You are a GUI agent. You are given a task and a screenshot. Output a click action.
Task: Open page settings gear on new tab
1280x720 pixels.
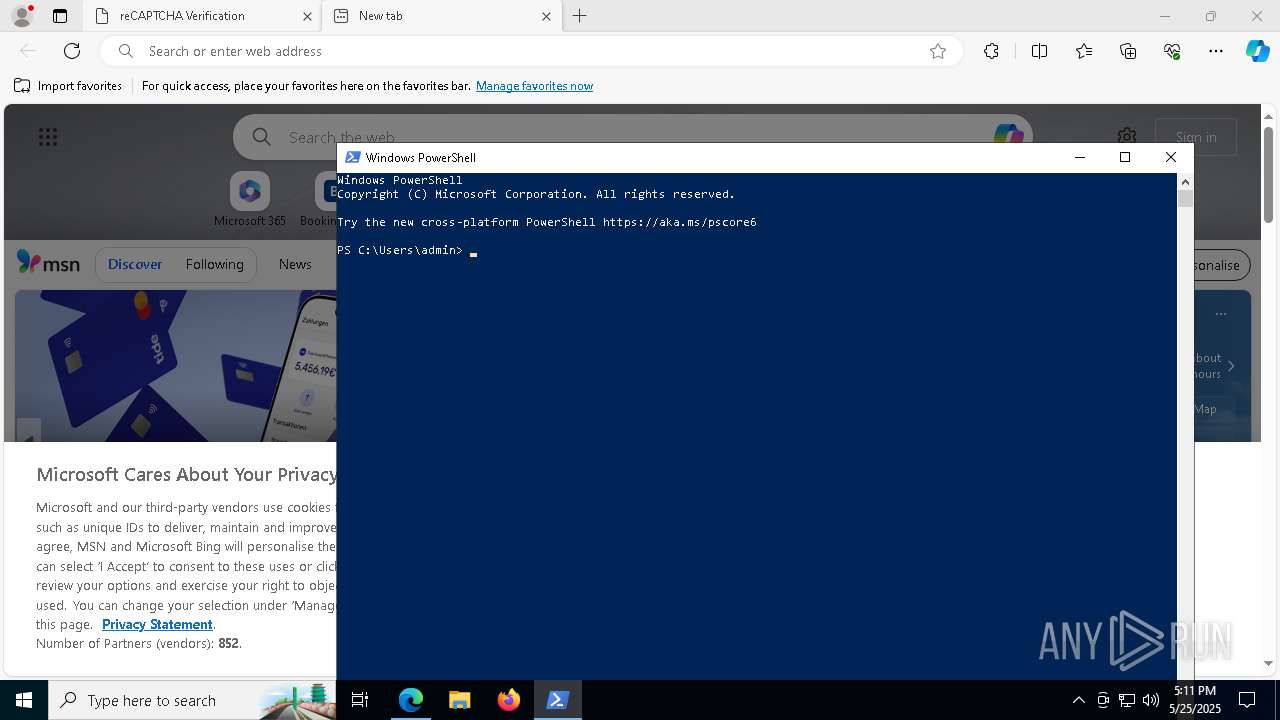(1127, 137)
